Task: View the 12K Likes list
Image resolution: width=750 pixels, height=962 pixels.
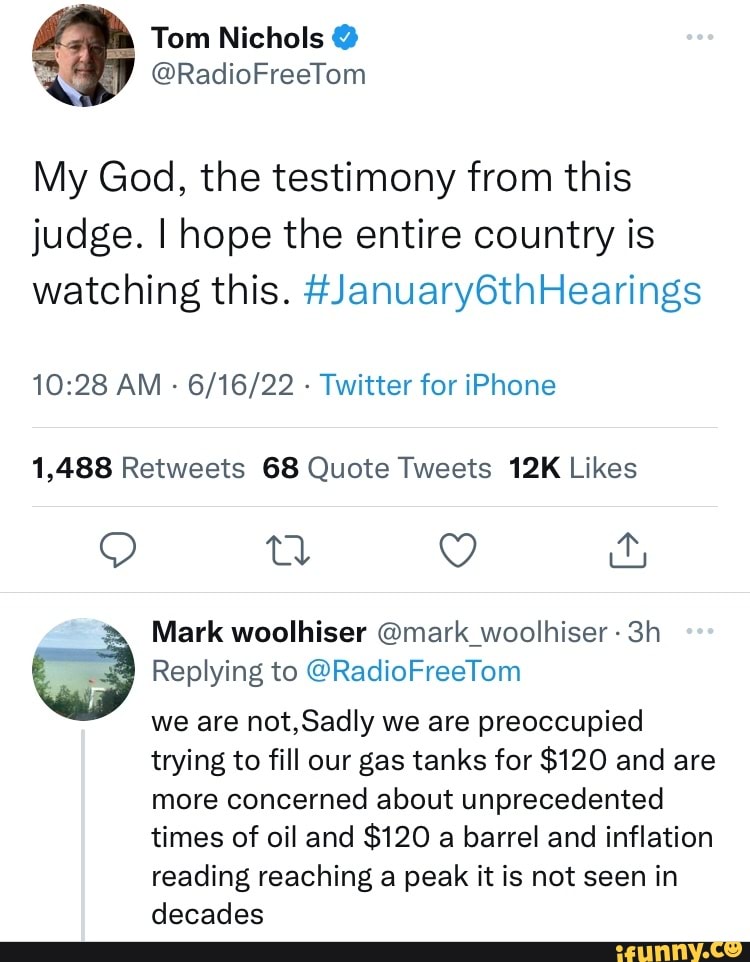Action: pos(572,467)
